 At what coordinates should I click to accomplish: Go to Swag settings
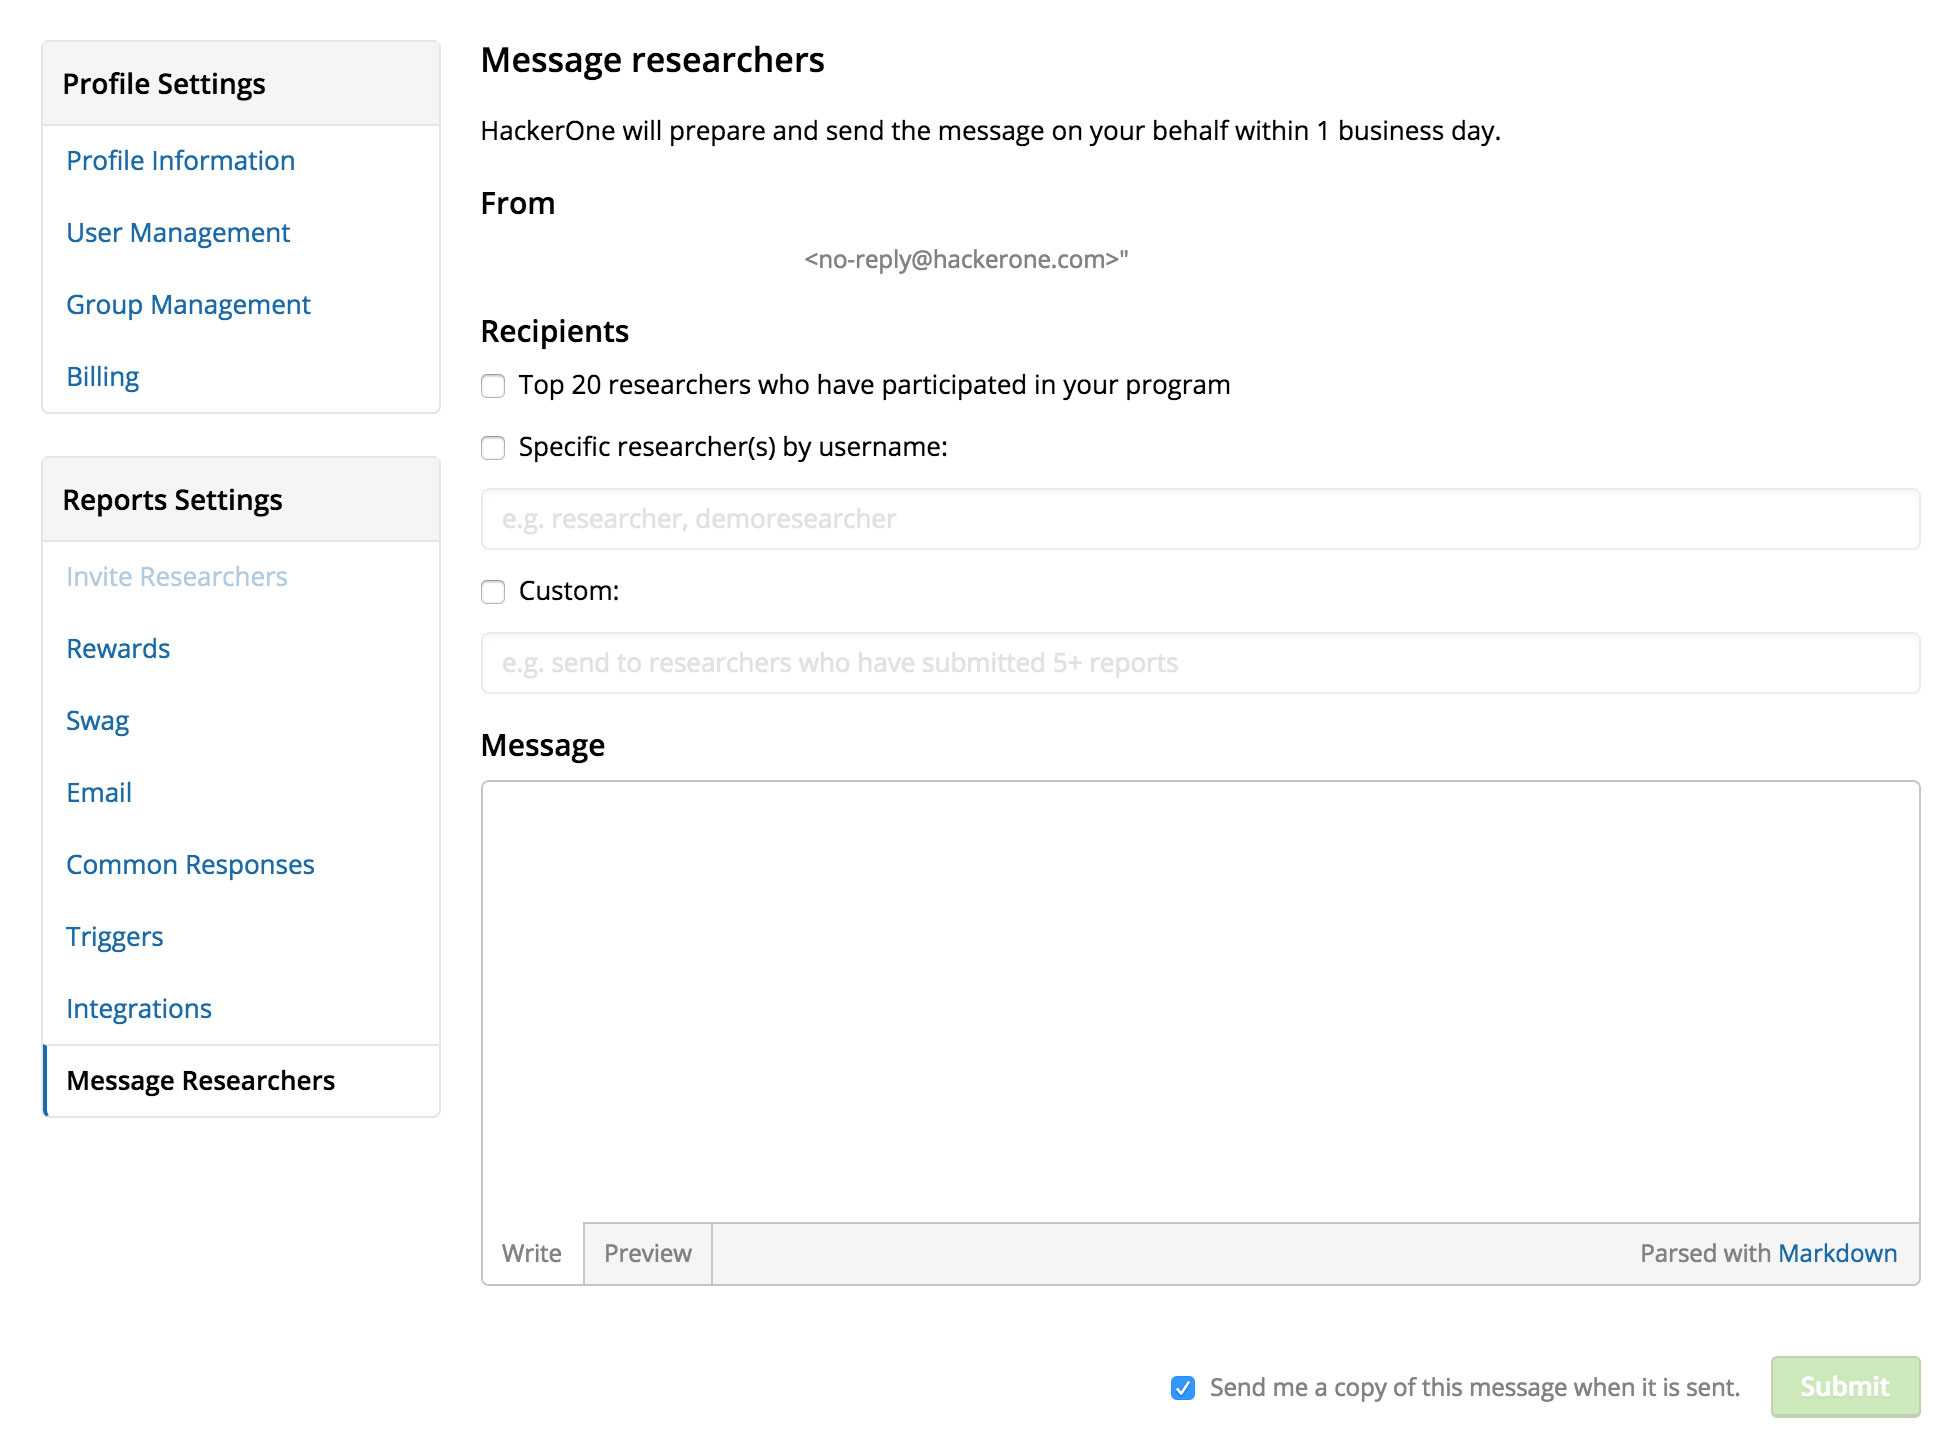click(98, 721)
